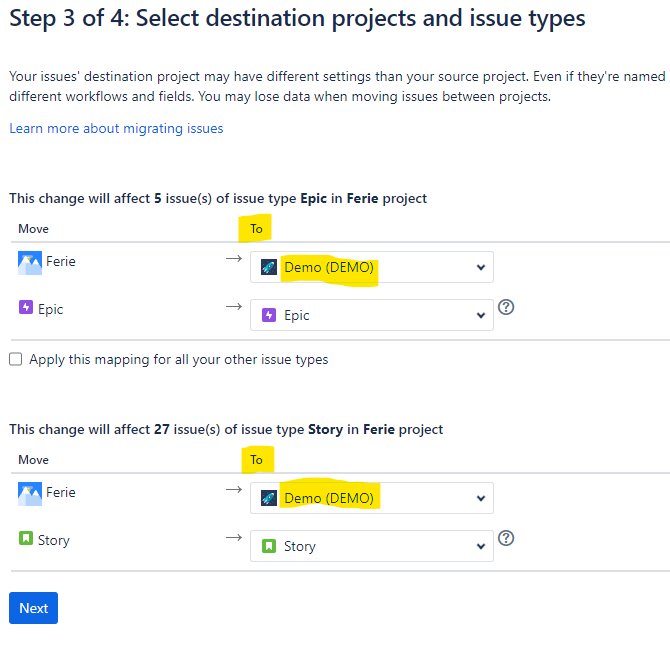
Task: Click Demo rocket icon in Story section dropdown
Action: tap(269, 498)
